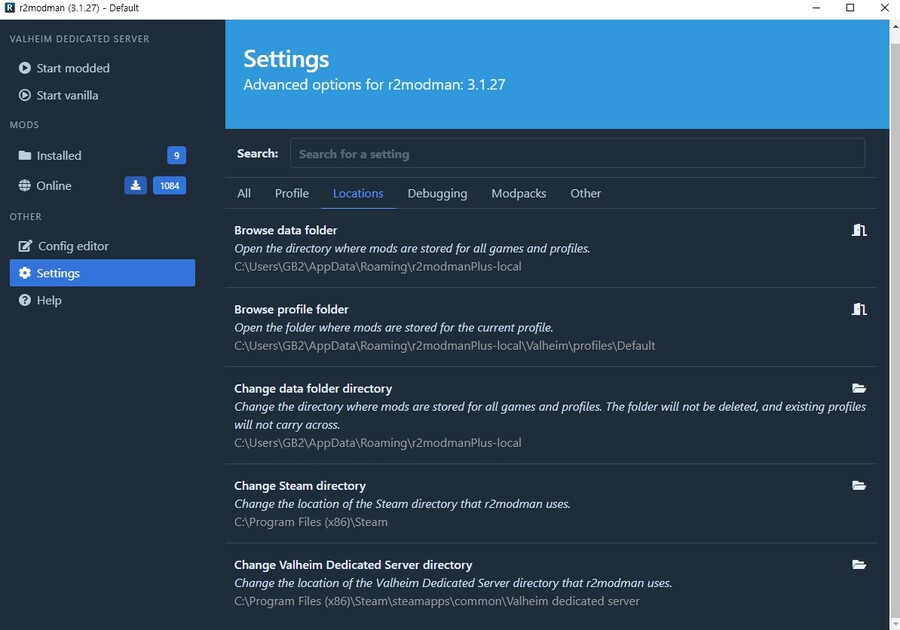Screen dimensions: 900x630
Task: Open the Modpacks tab
Action: coord(519,193)
